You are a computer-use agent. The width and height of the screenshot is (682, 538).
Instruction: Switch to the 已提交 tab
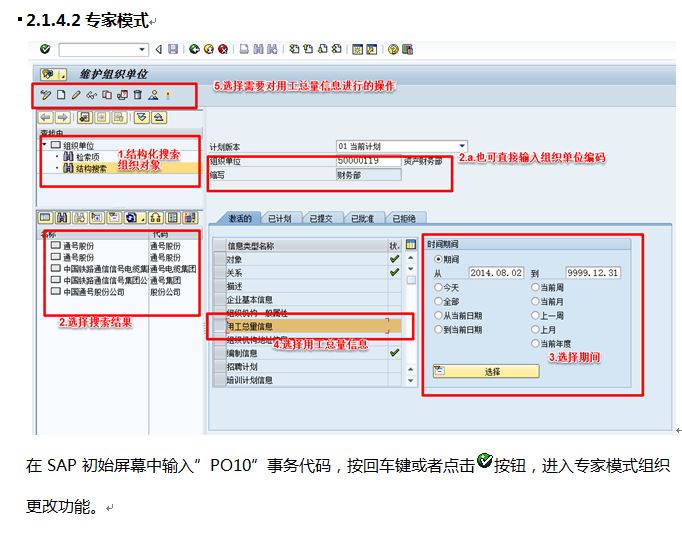321,218
